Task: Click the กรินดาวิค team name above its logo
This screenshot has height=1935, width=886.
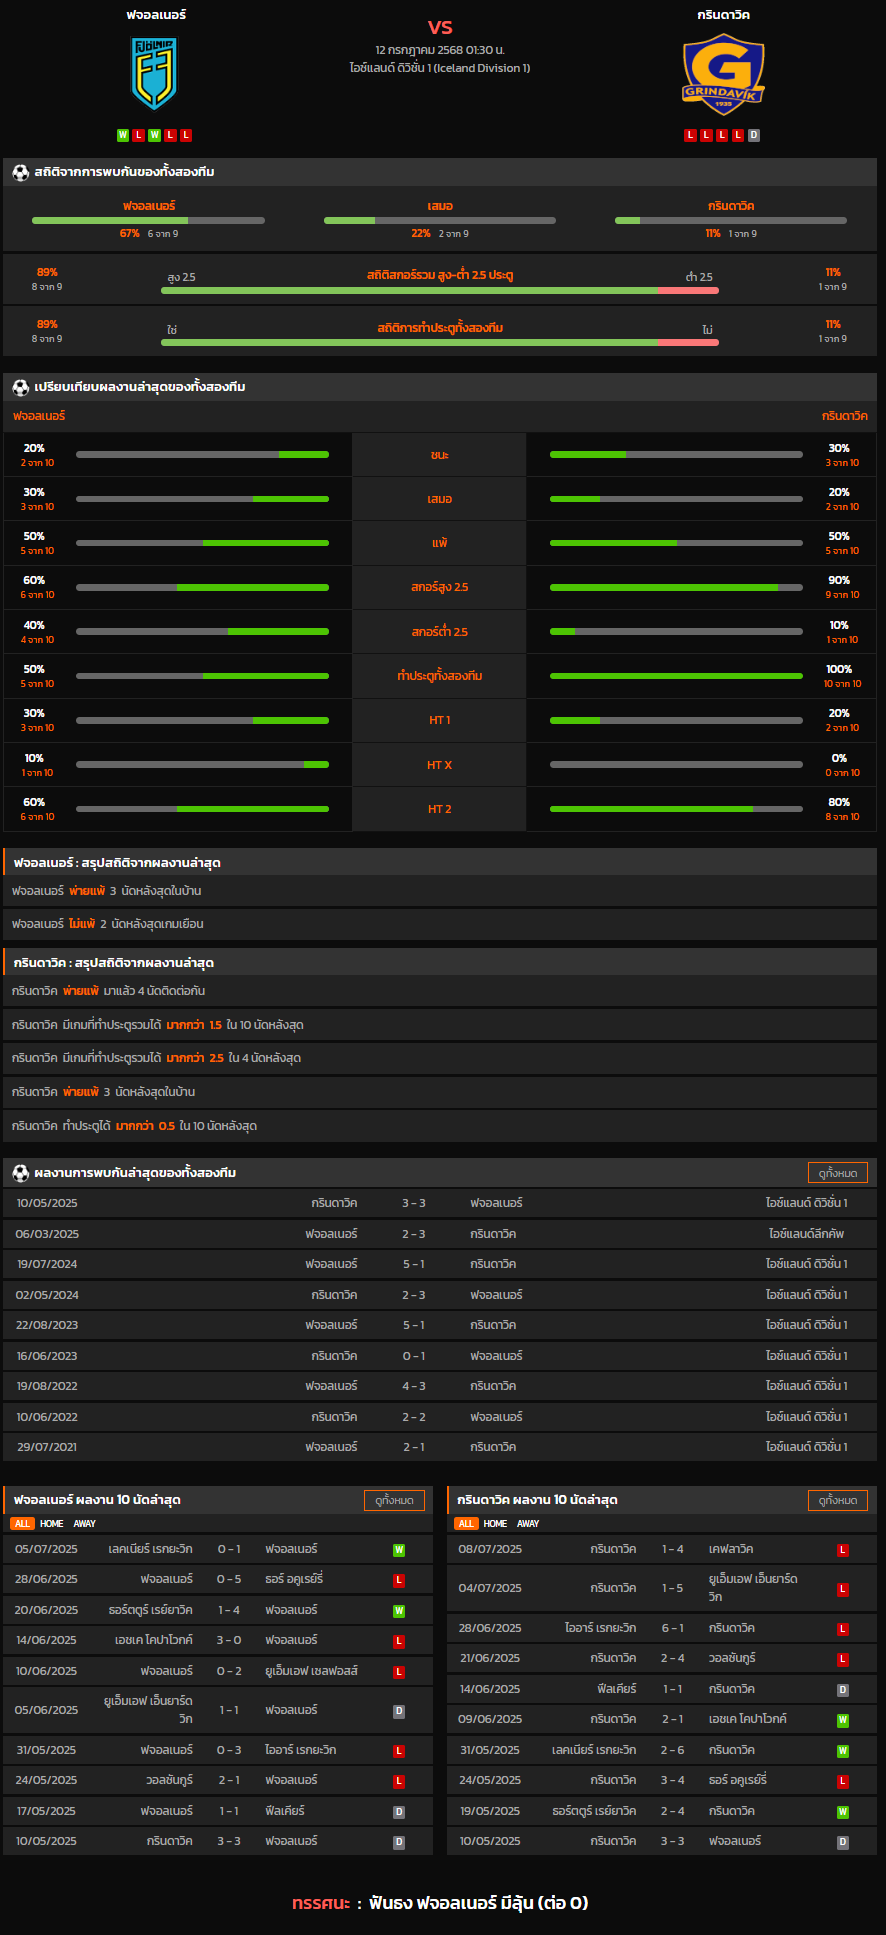Action: pos(724,15)
